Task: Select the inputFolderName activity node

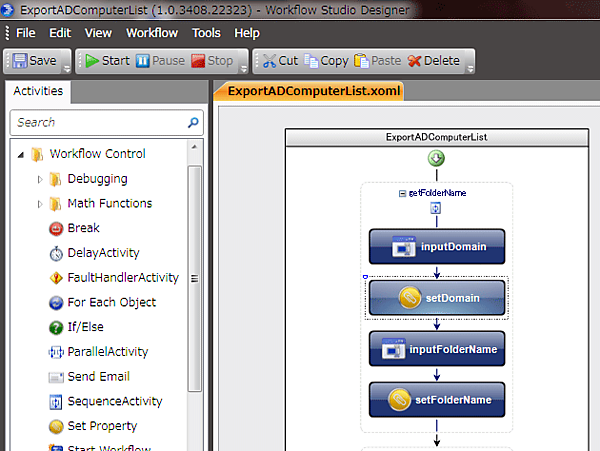Action: 437,349
